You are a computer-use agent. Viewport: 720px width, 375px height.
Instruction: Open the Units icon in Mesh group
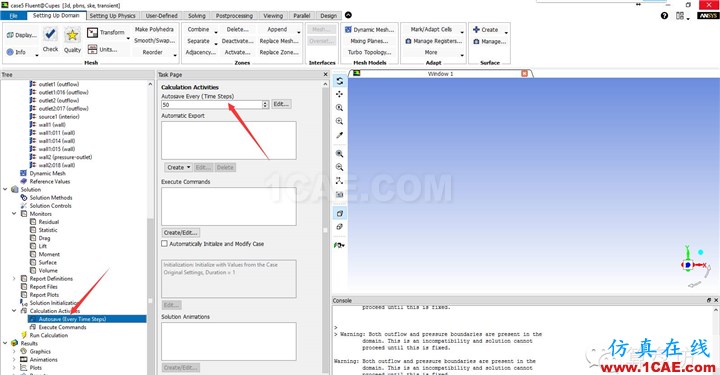[x=92, y=49]
